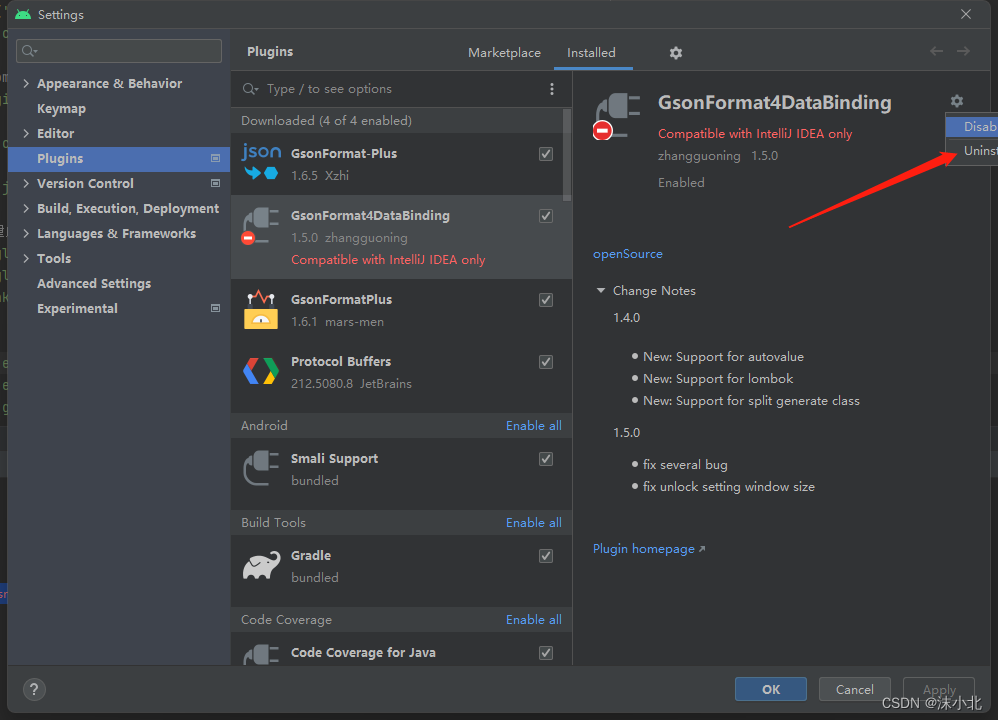The image size is (998, 720).
Task: Toggle the Gradle plugin checkbox
Action: [546, 556]
